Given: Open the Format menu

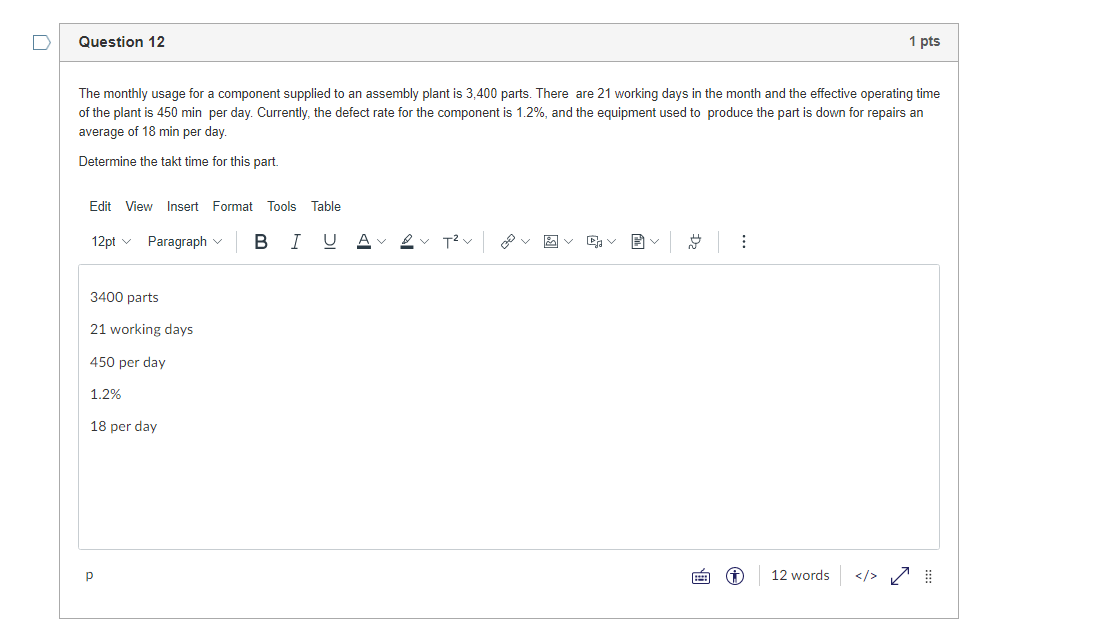Looking at the screenshot, I should [232, 207].
